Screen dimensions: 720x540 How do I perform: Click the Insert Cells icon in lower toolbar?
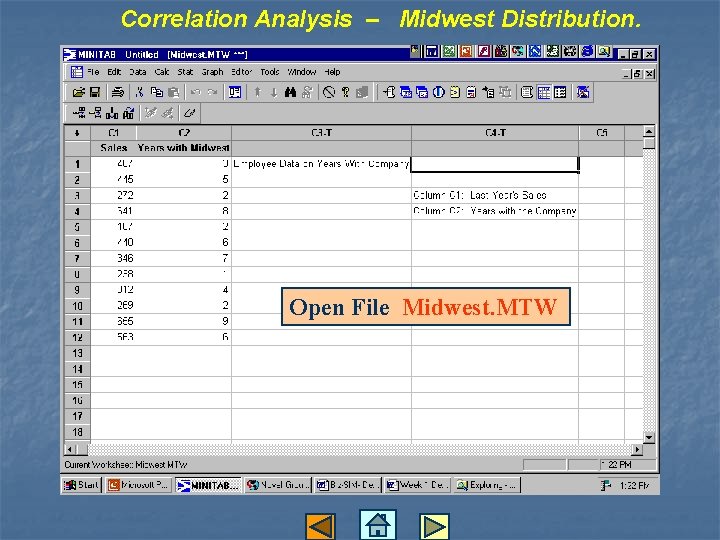[x=79, y=112]
